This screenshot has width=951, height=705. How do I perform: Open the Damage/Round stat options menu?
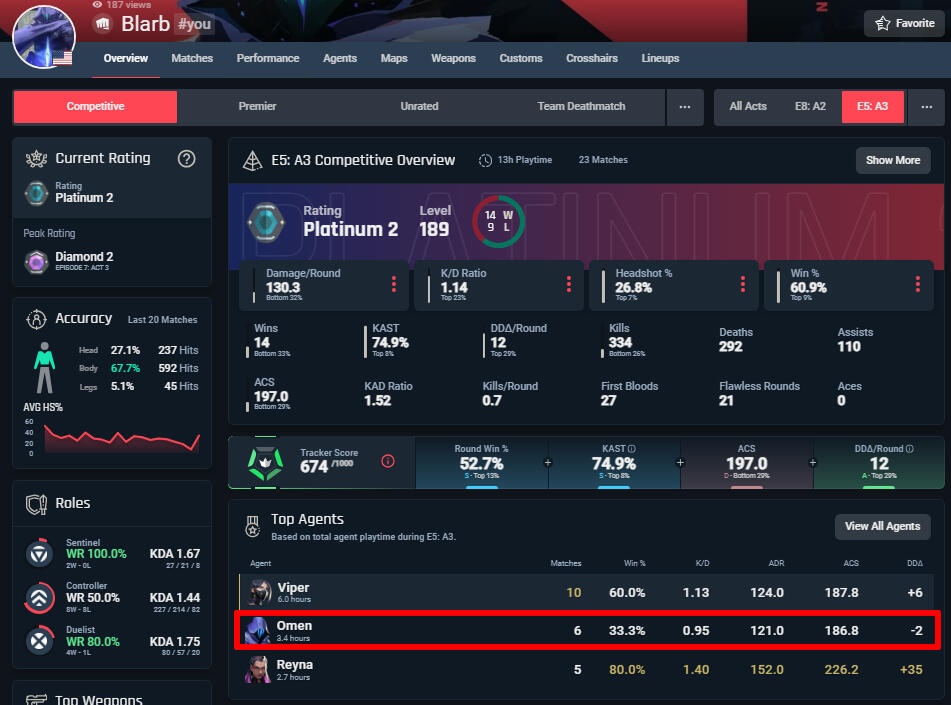pos(394,285)
